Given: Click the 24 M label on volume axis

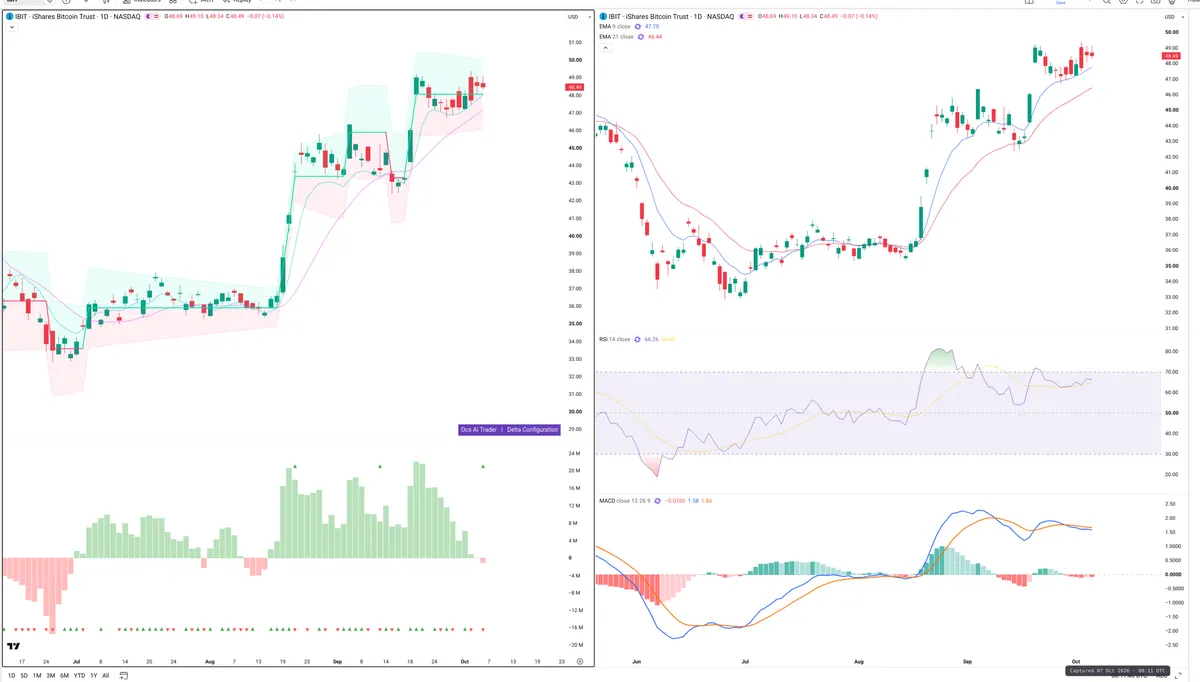Looking at the screenshot, I should (x=575, y=454).
